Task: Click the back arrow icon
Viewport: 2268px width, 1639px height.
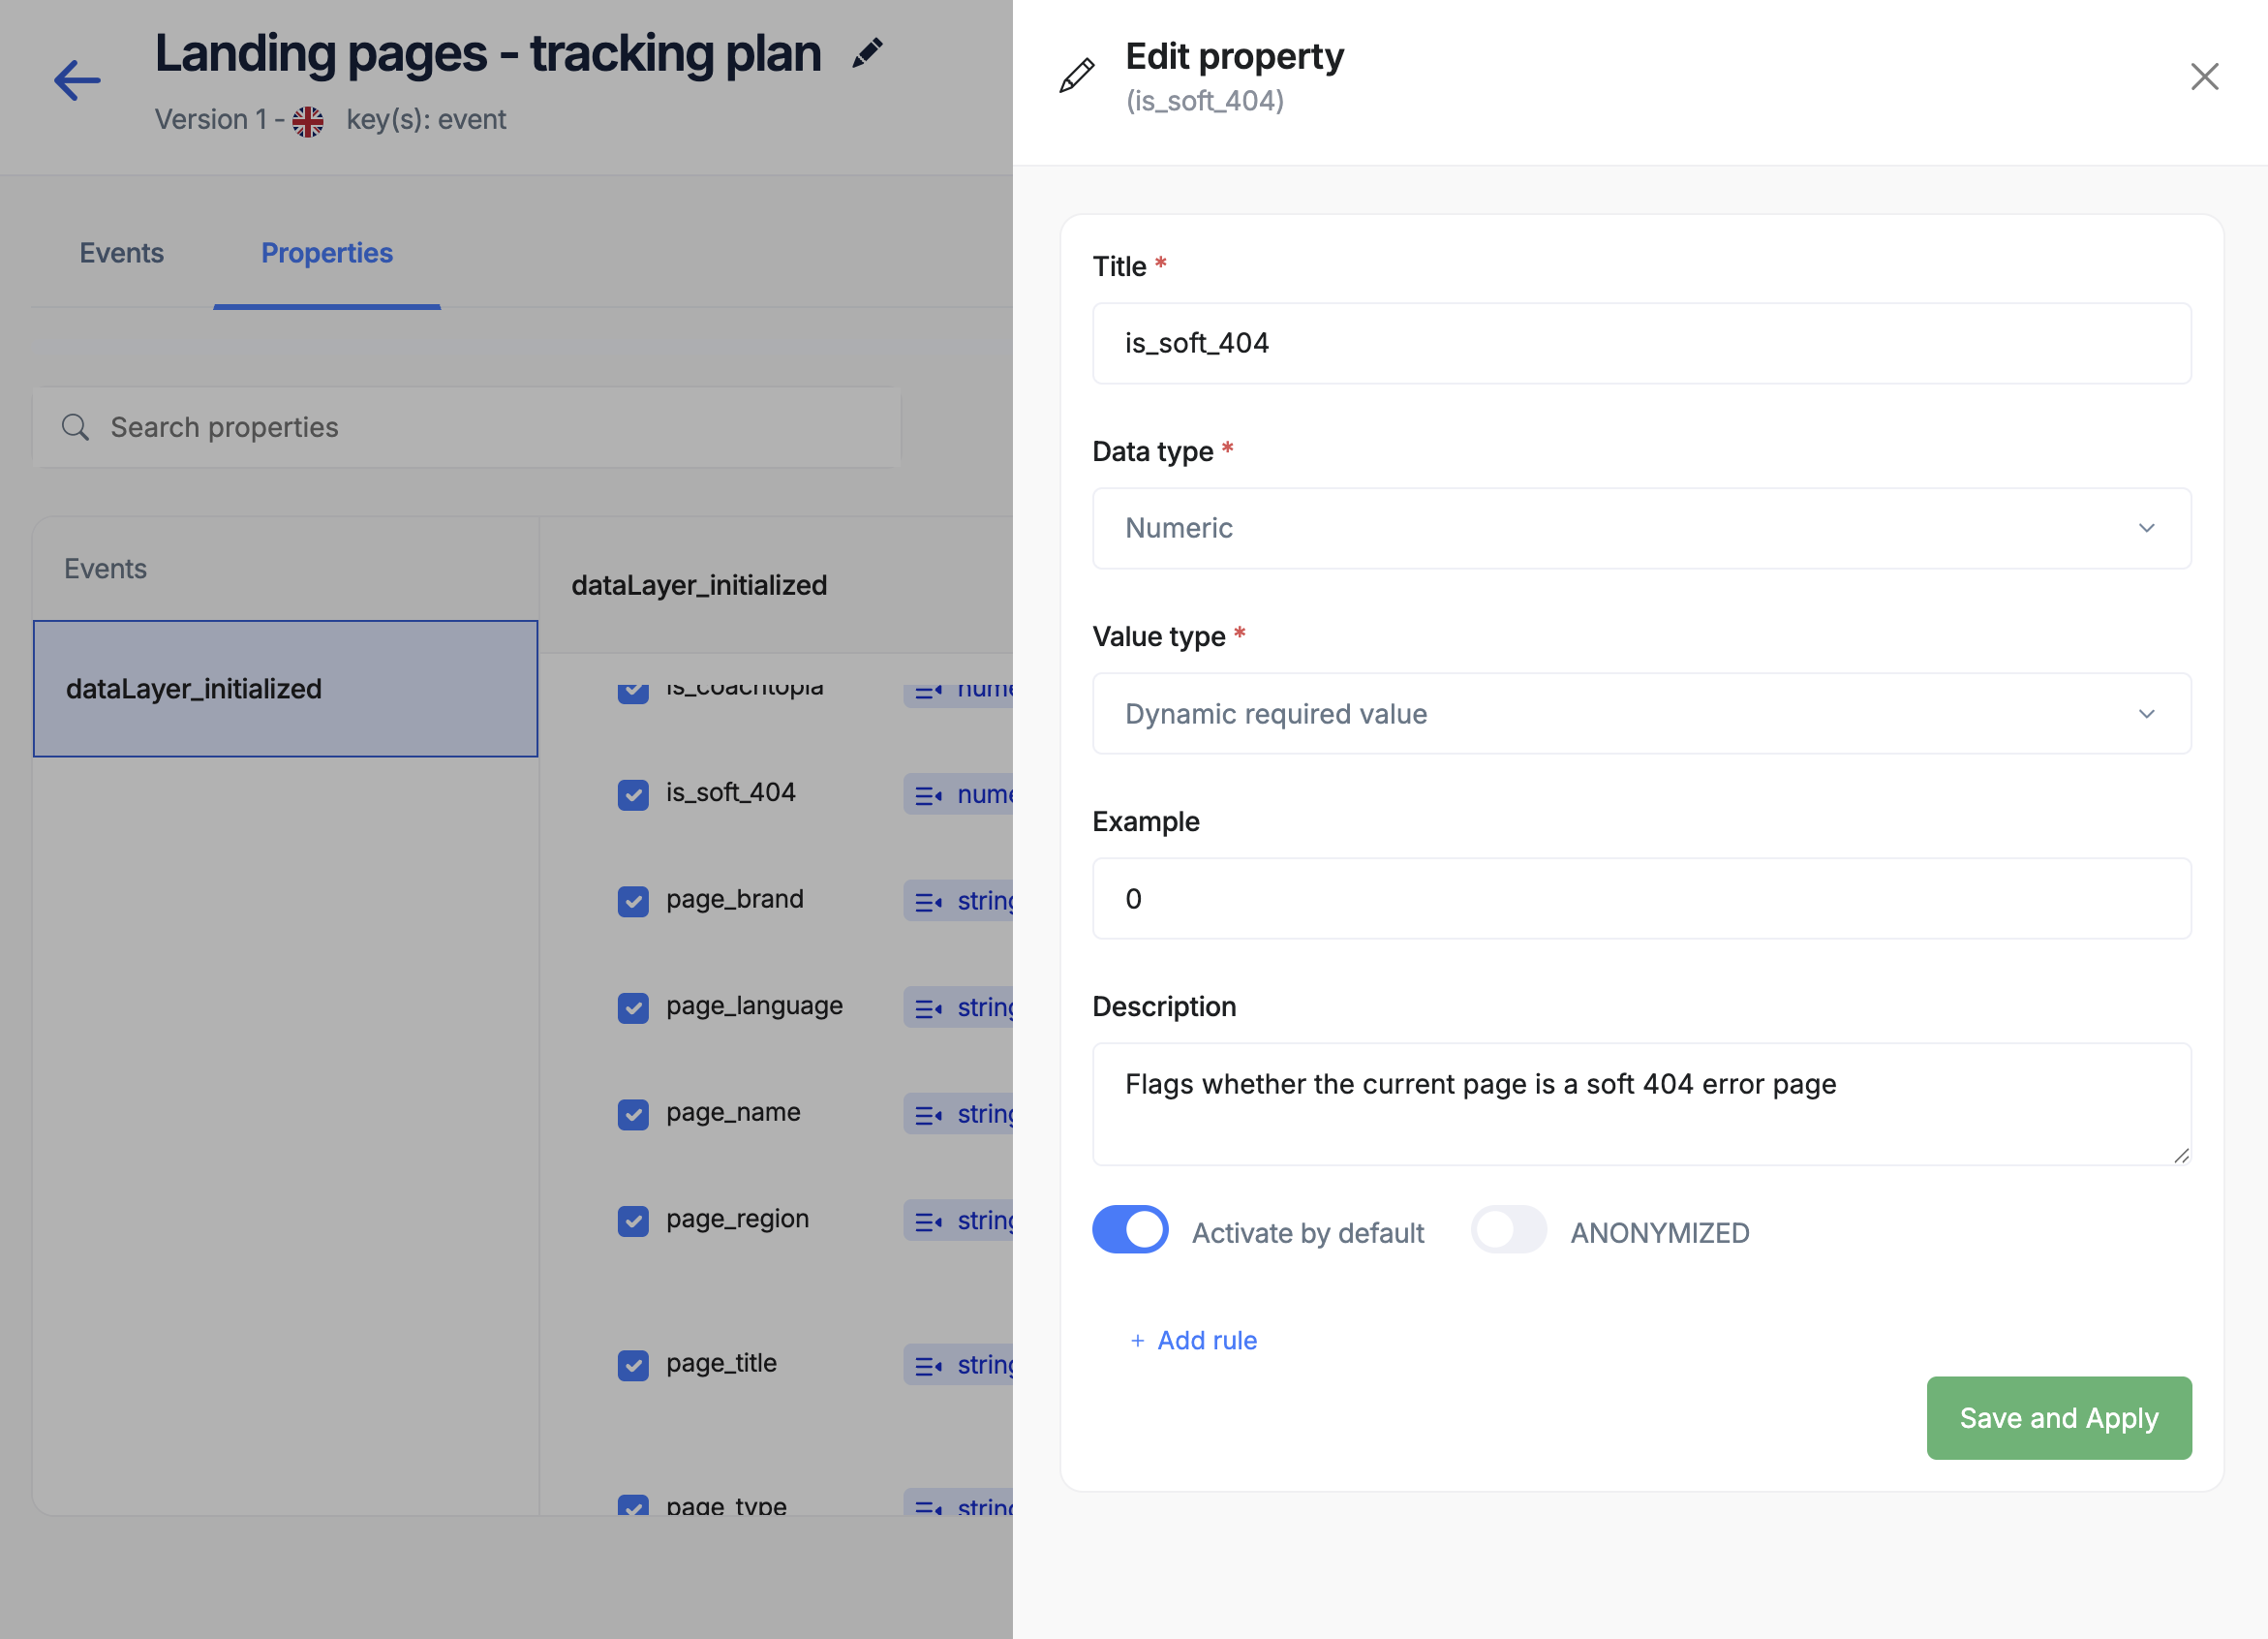Action: coord(77,81)
